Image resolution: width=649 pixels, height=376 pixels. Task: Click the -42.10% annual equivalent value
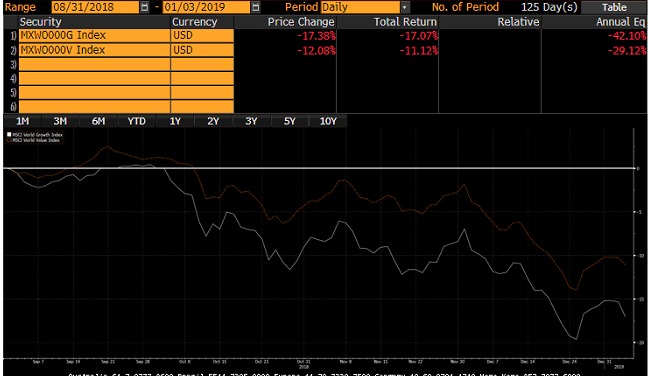(x=627, y=36)
